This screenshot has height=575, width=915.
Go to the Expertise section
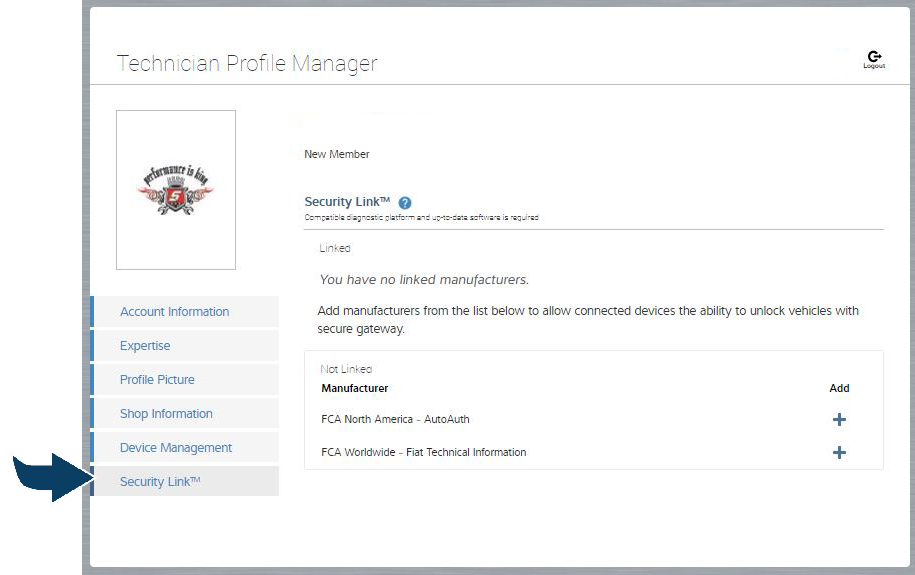click(145, 346)
